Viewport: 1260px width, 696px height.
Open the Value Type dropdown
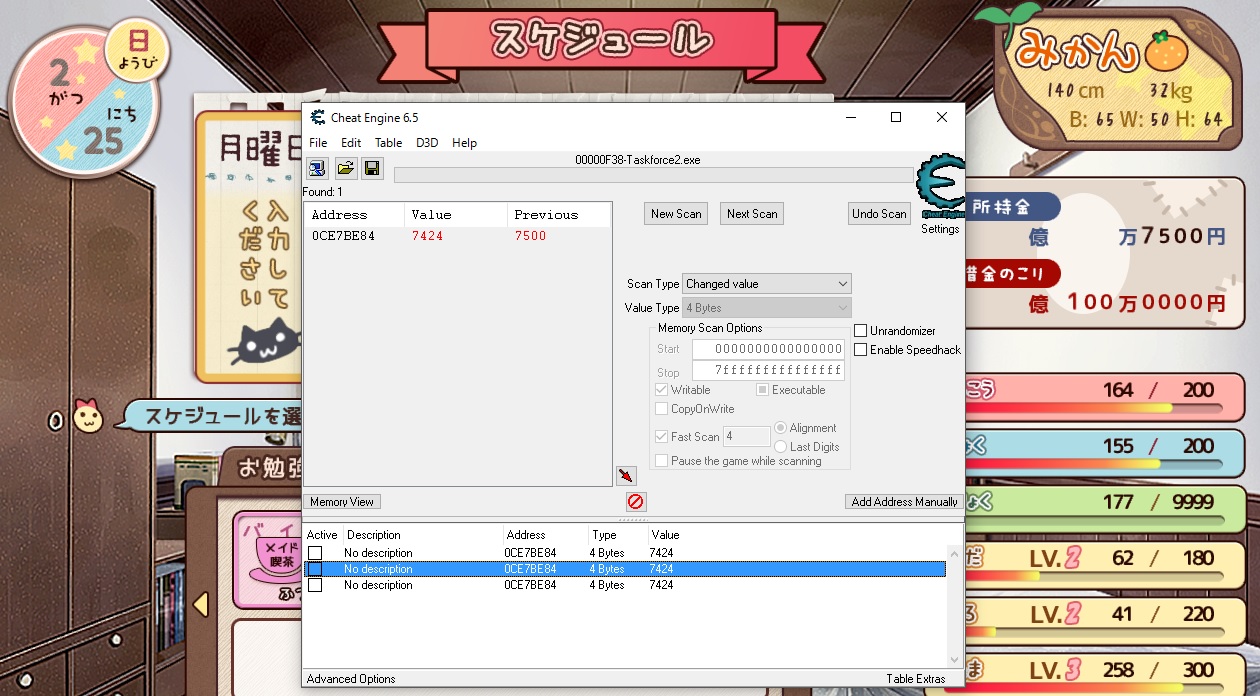[x=766, y=308]
